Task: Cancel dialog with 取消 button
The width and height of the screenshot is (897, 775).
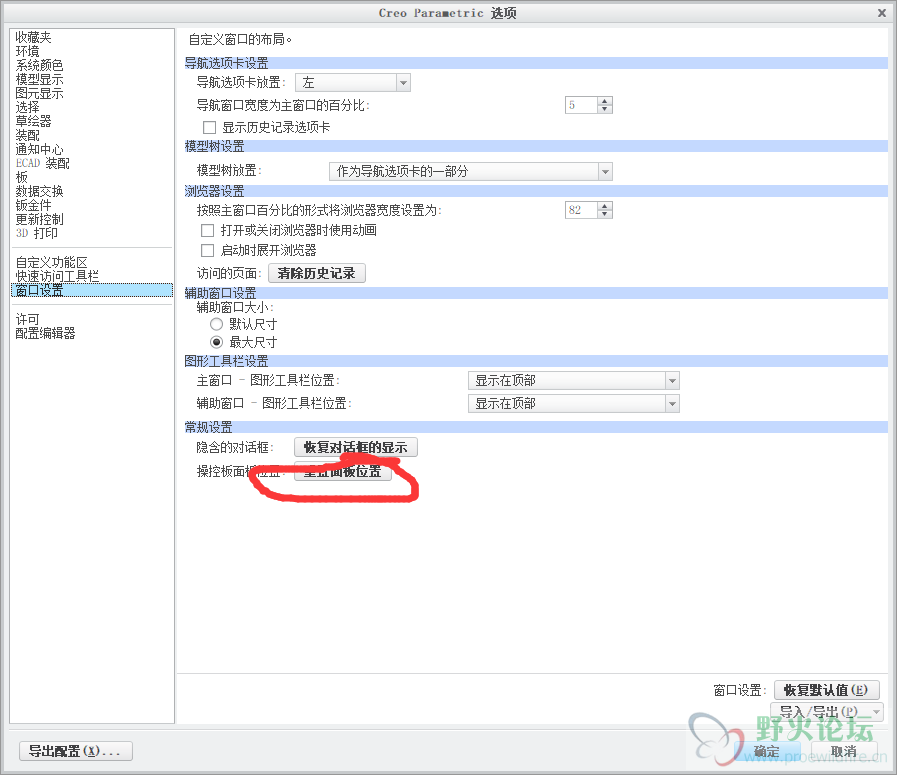Action: click(844, 752)
